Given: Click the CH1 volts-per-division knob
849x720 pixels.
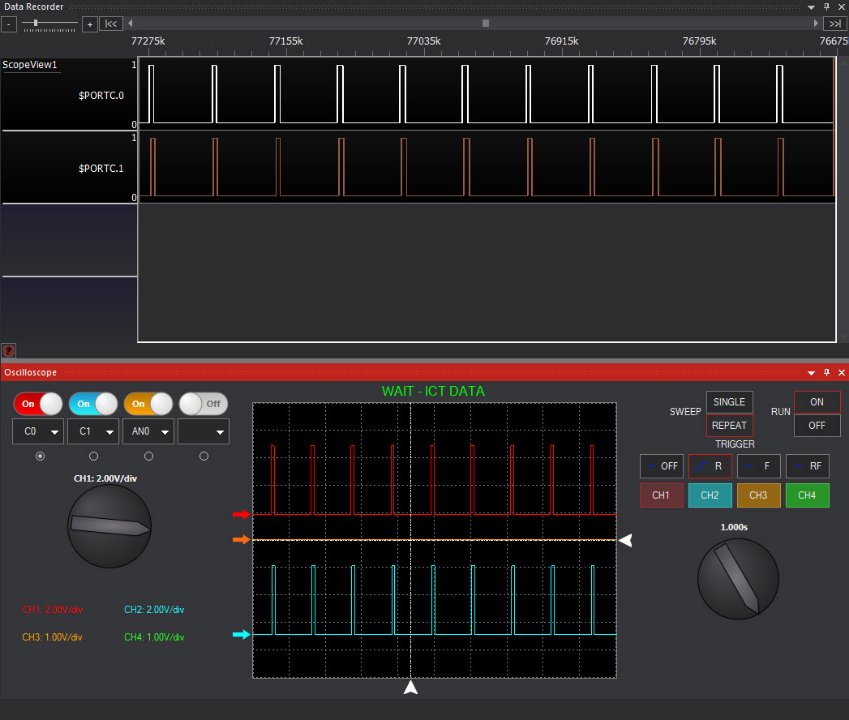Looking at the screenshot, I should [x=109, y=526].
